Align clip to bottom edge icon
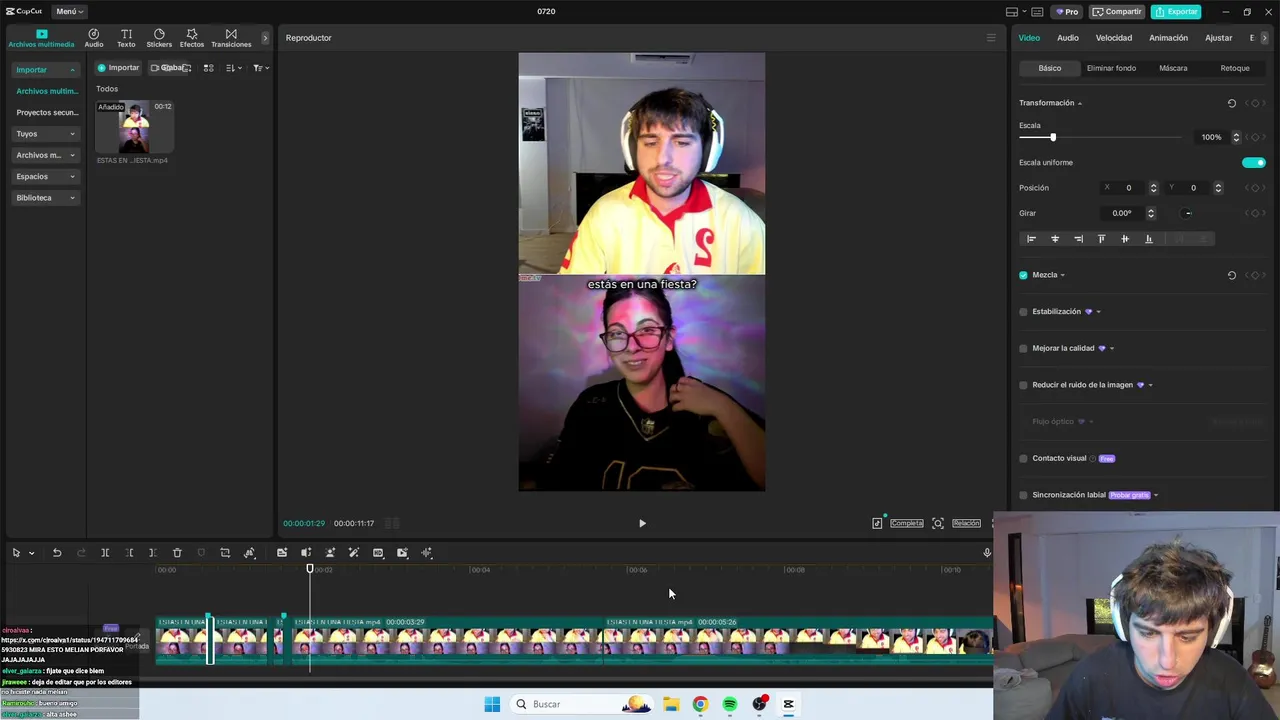 1148,239
